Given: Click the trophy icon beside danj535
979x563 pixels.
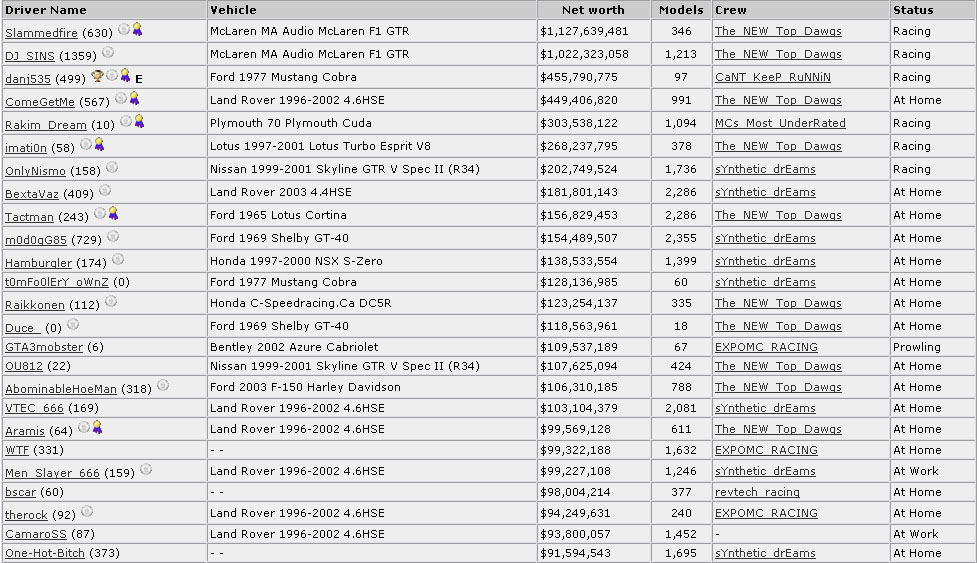Looking at the screenshot, I should (97, 76).
